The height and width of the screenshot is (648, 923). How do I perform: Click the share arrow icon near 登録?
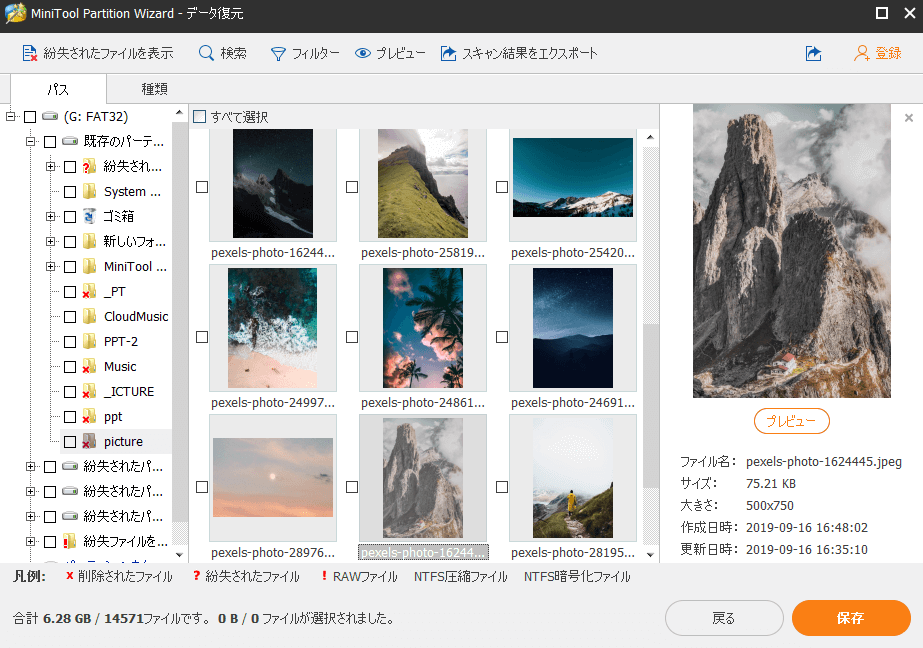pos(814,54)
